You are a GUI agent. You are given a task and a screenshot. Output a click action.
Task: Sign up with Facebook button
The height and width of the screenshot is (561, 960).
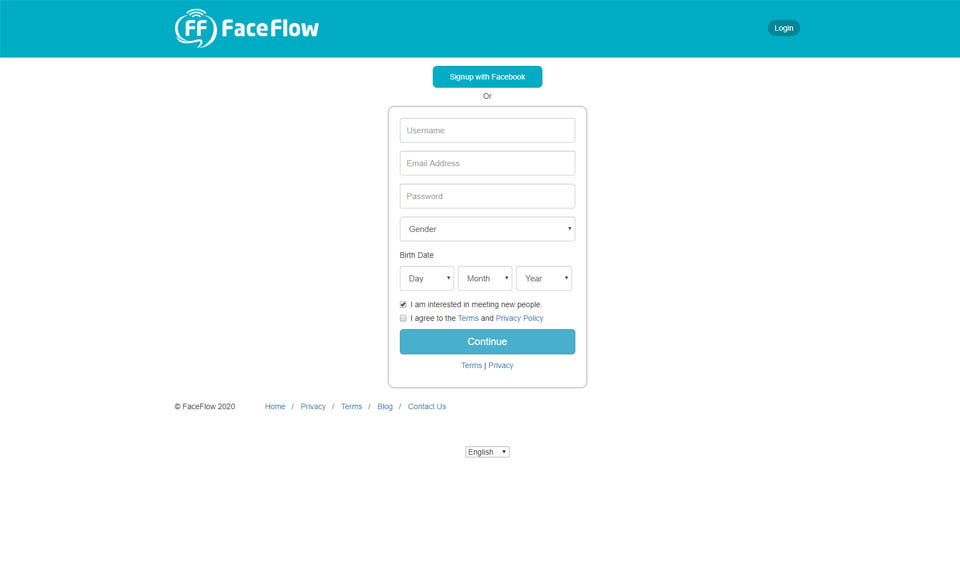487,77
